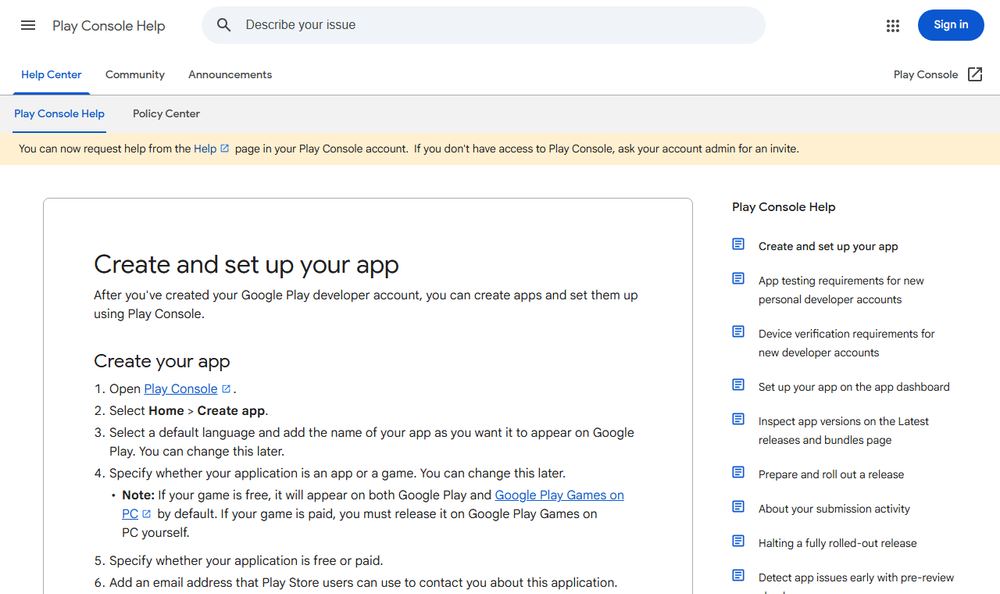Click the Play Console Help sidebar heading

pyautogui.click(x=783, y=207)
